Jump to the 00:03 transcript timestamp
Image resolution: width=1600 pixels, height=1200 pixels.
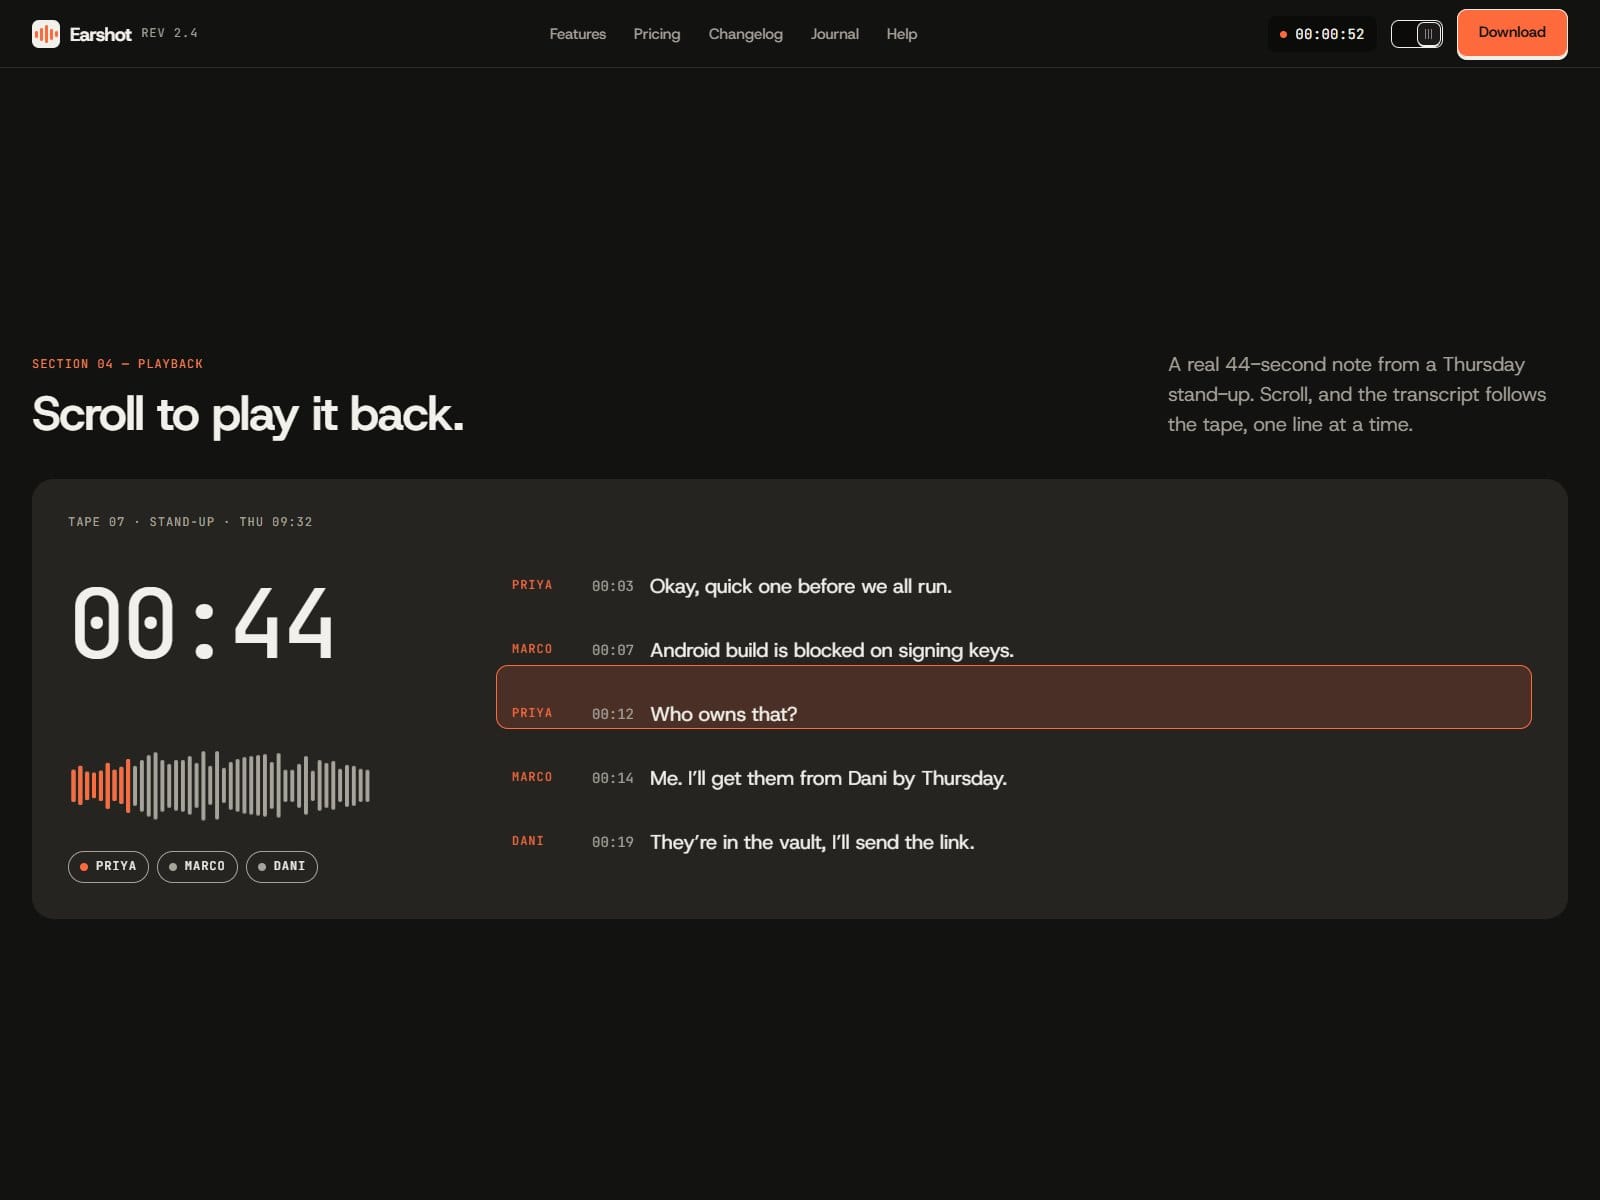point(613,586)
